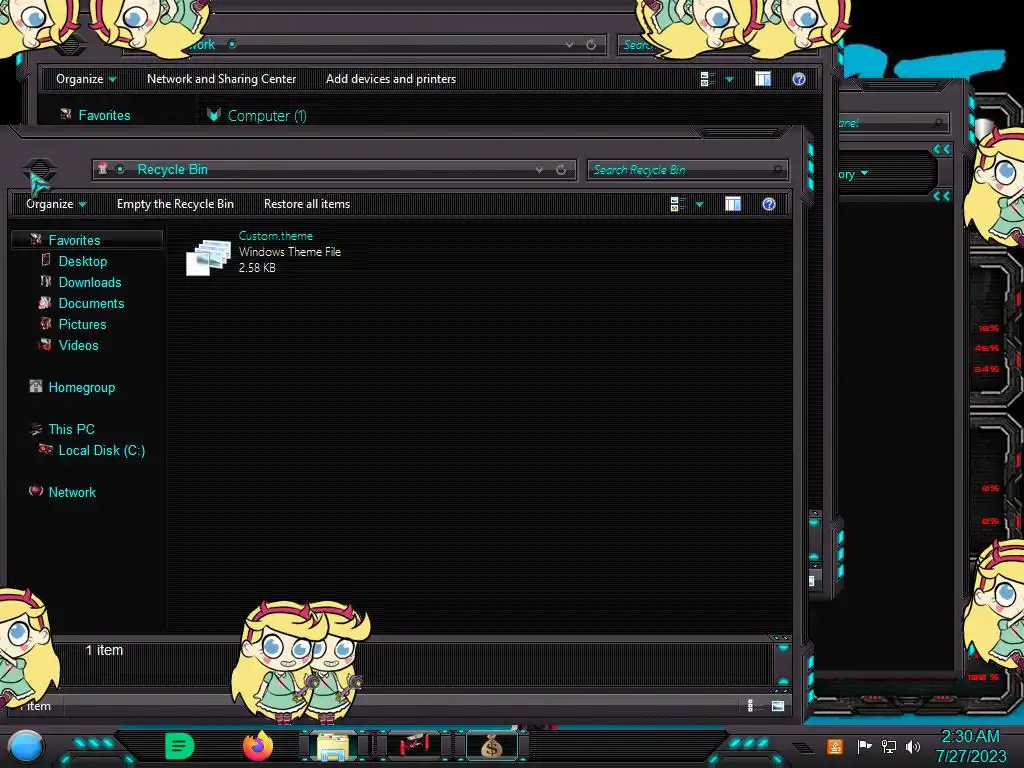1024x768 pixels.
Task: Open view options arrow in Recycle Bin
Action: [699, 204]
